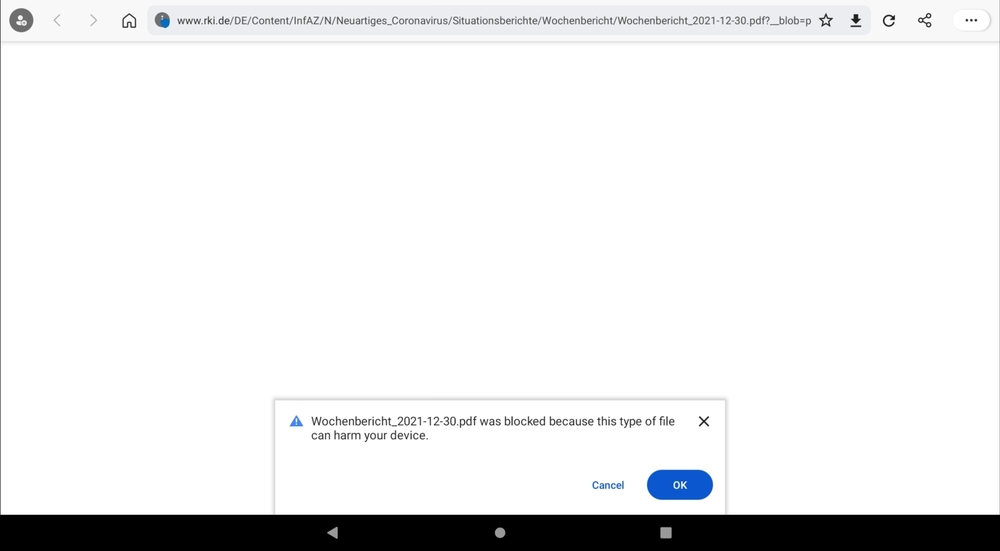Open the three-dot browser menu
The width and height of the screenshot is (1000, 551).
pyautogui.click(x=971, y=20)
